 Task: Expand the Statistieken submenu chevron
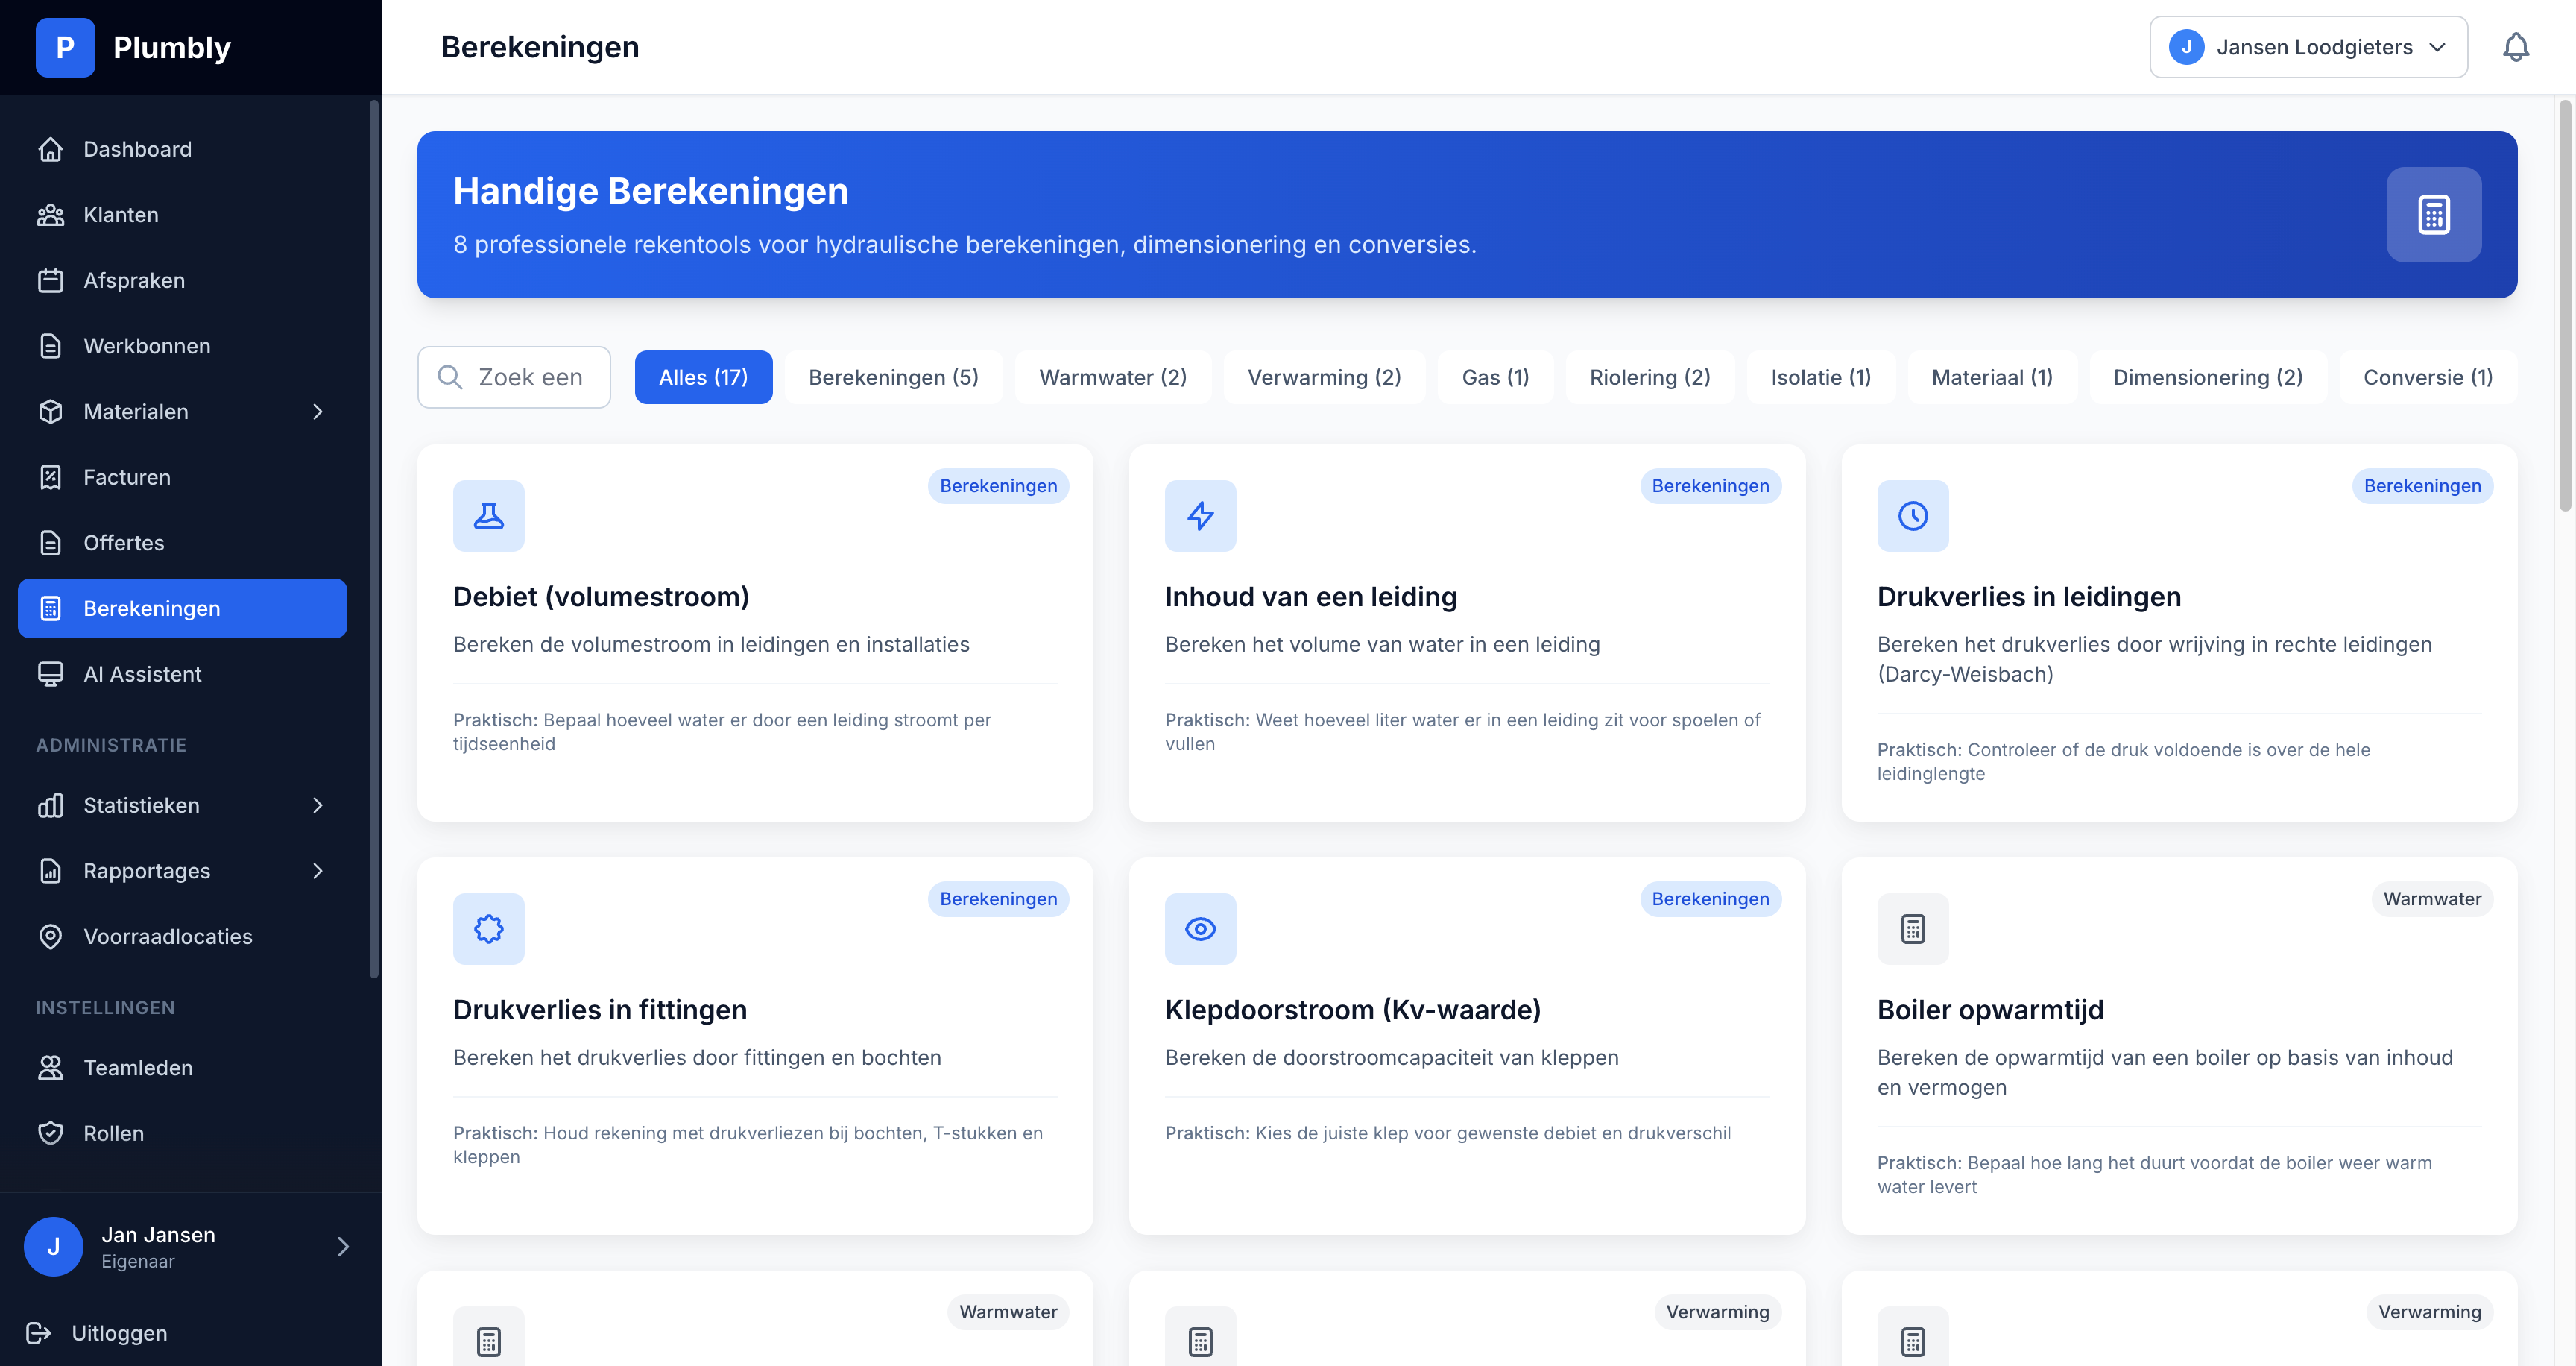pyautogui.click(x=318, y=805)
